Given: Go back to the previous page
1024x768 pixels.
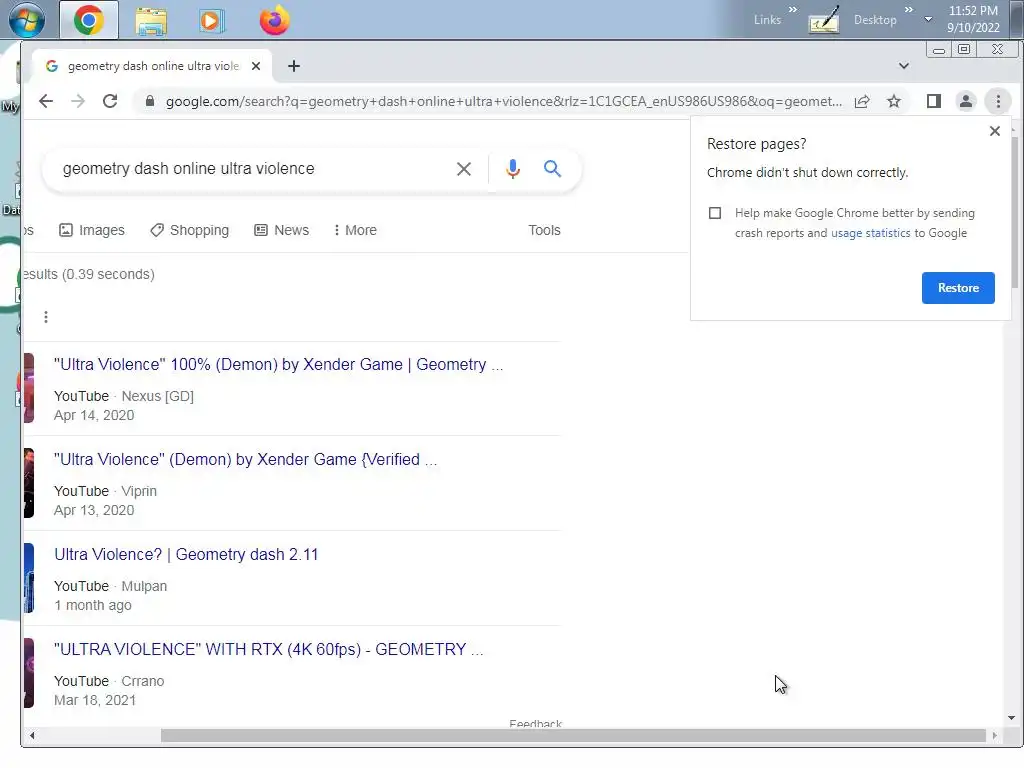Looking at the screenshot, I should point(46,101).
